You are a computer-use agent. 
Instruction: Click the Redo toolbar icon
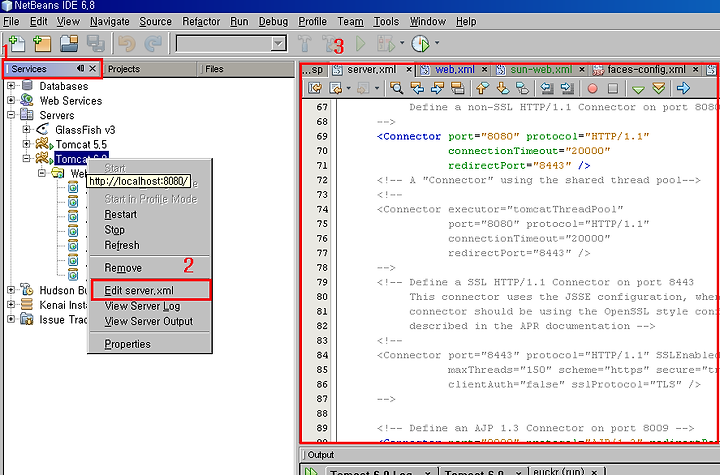coord(153,44)
